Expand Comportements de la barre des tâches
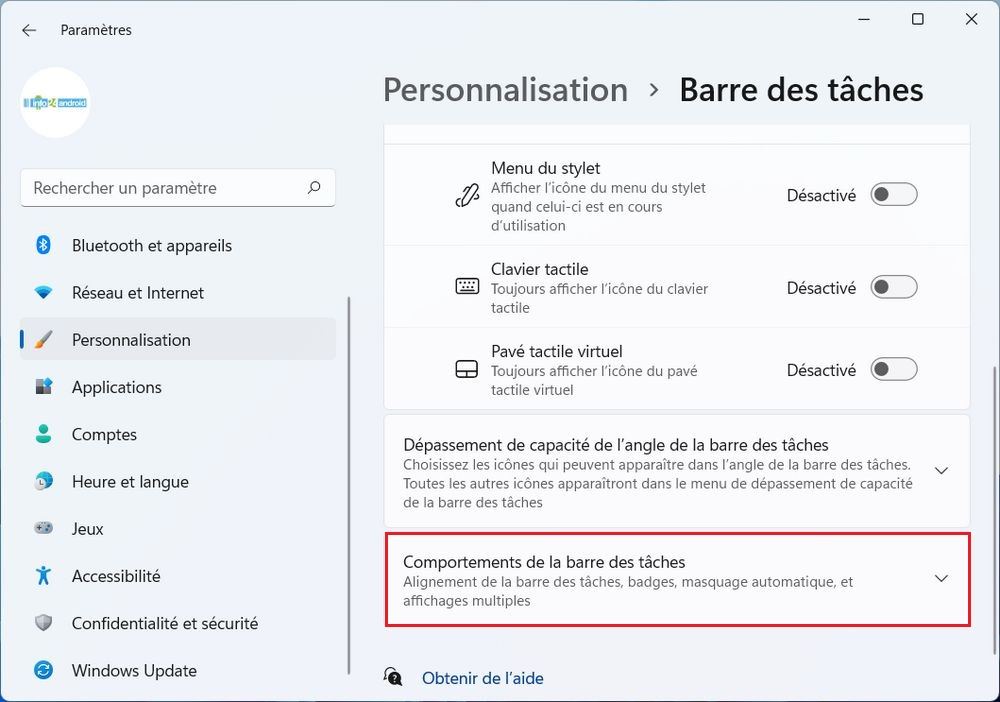 click(x=940, y=579)
